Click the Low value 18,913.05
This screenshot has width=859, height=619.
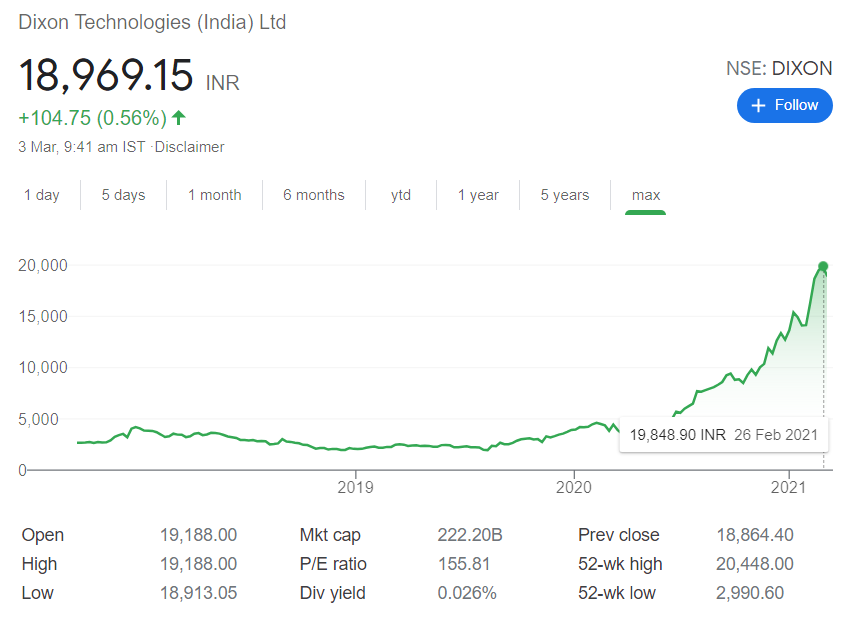(198, 593)
